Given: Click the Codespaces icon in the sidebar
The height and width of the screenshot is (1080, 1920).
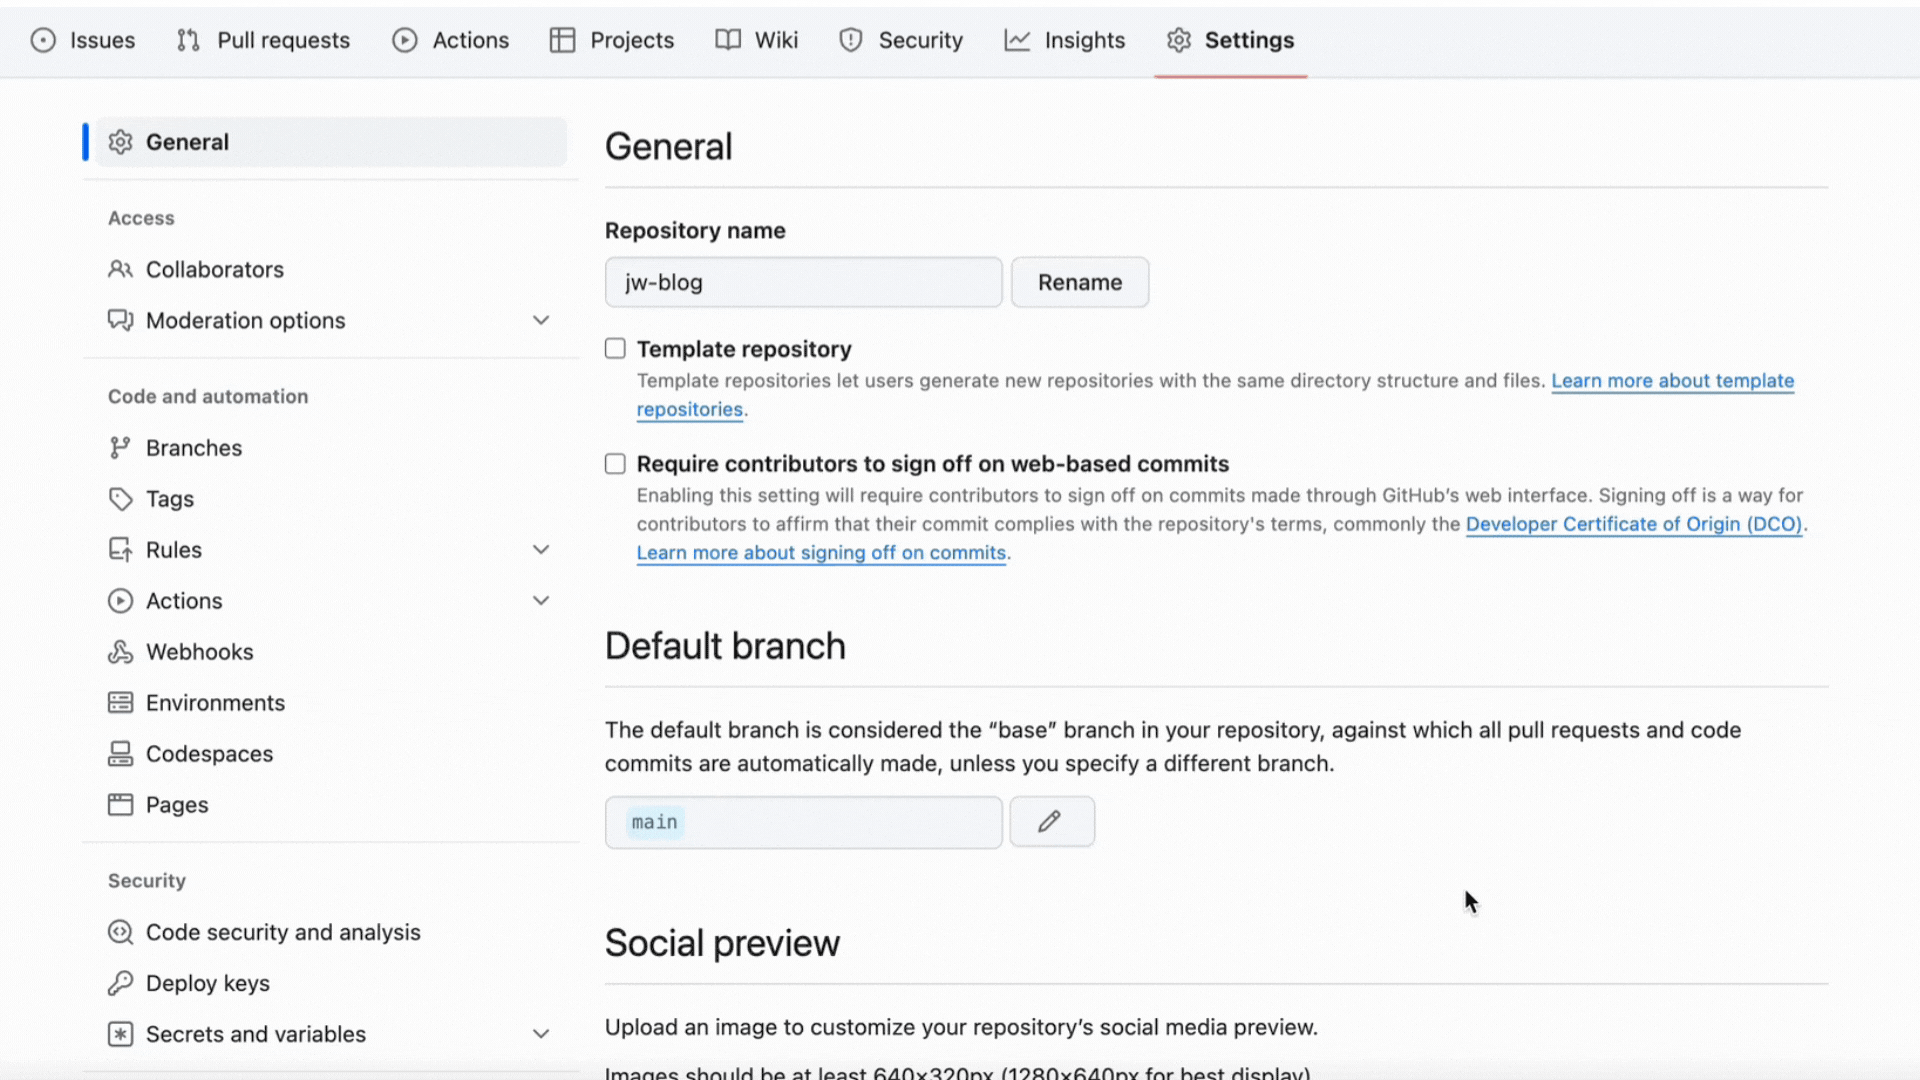Looking at the screenshot, I should (x=120, y=753).
